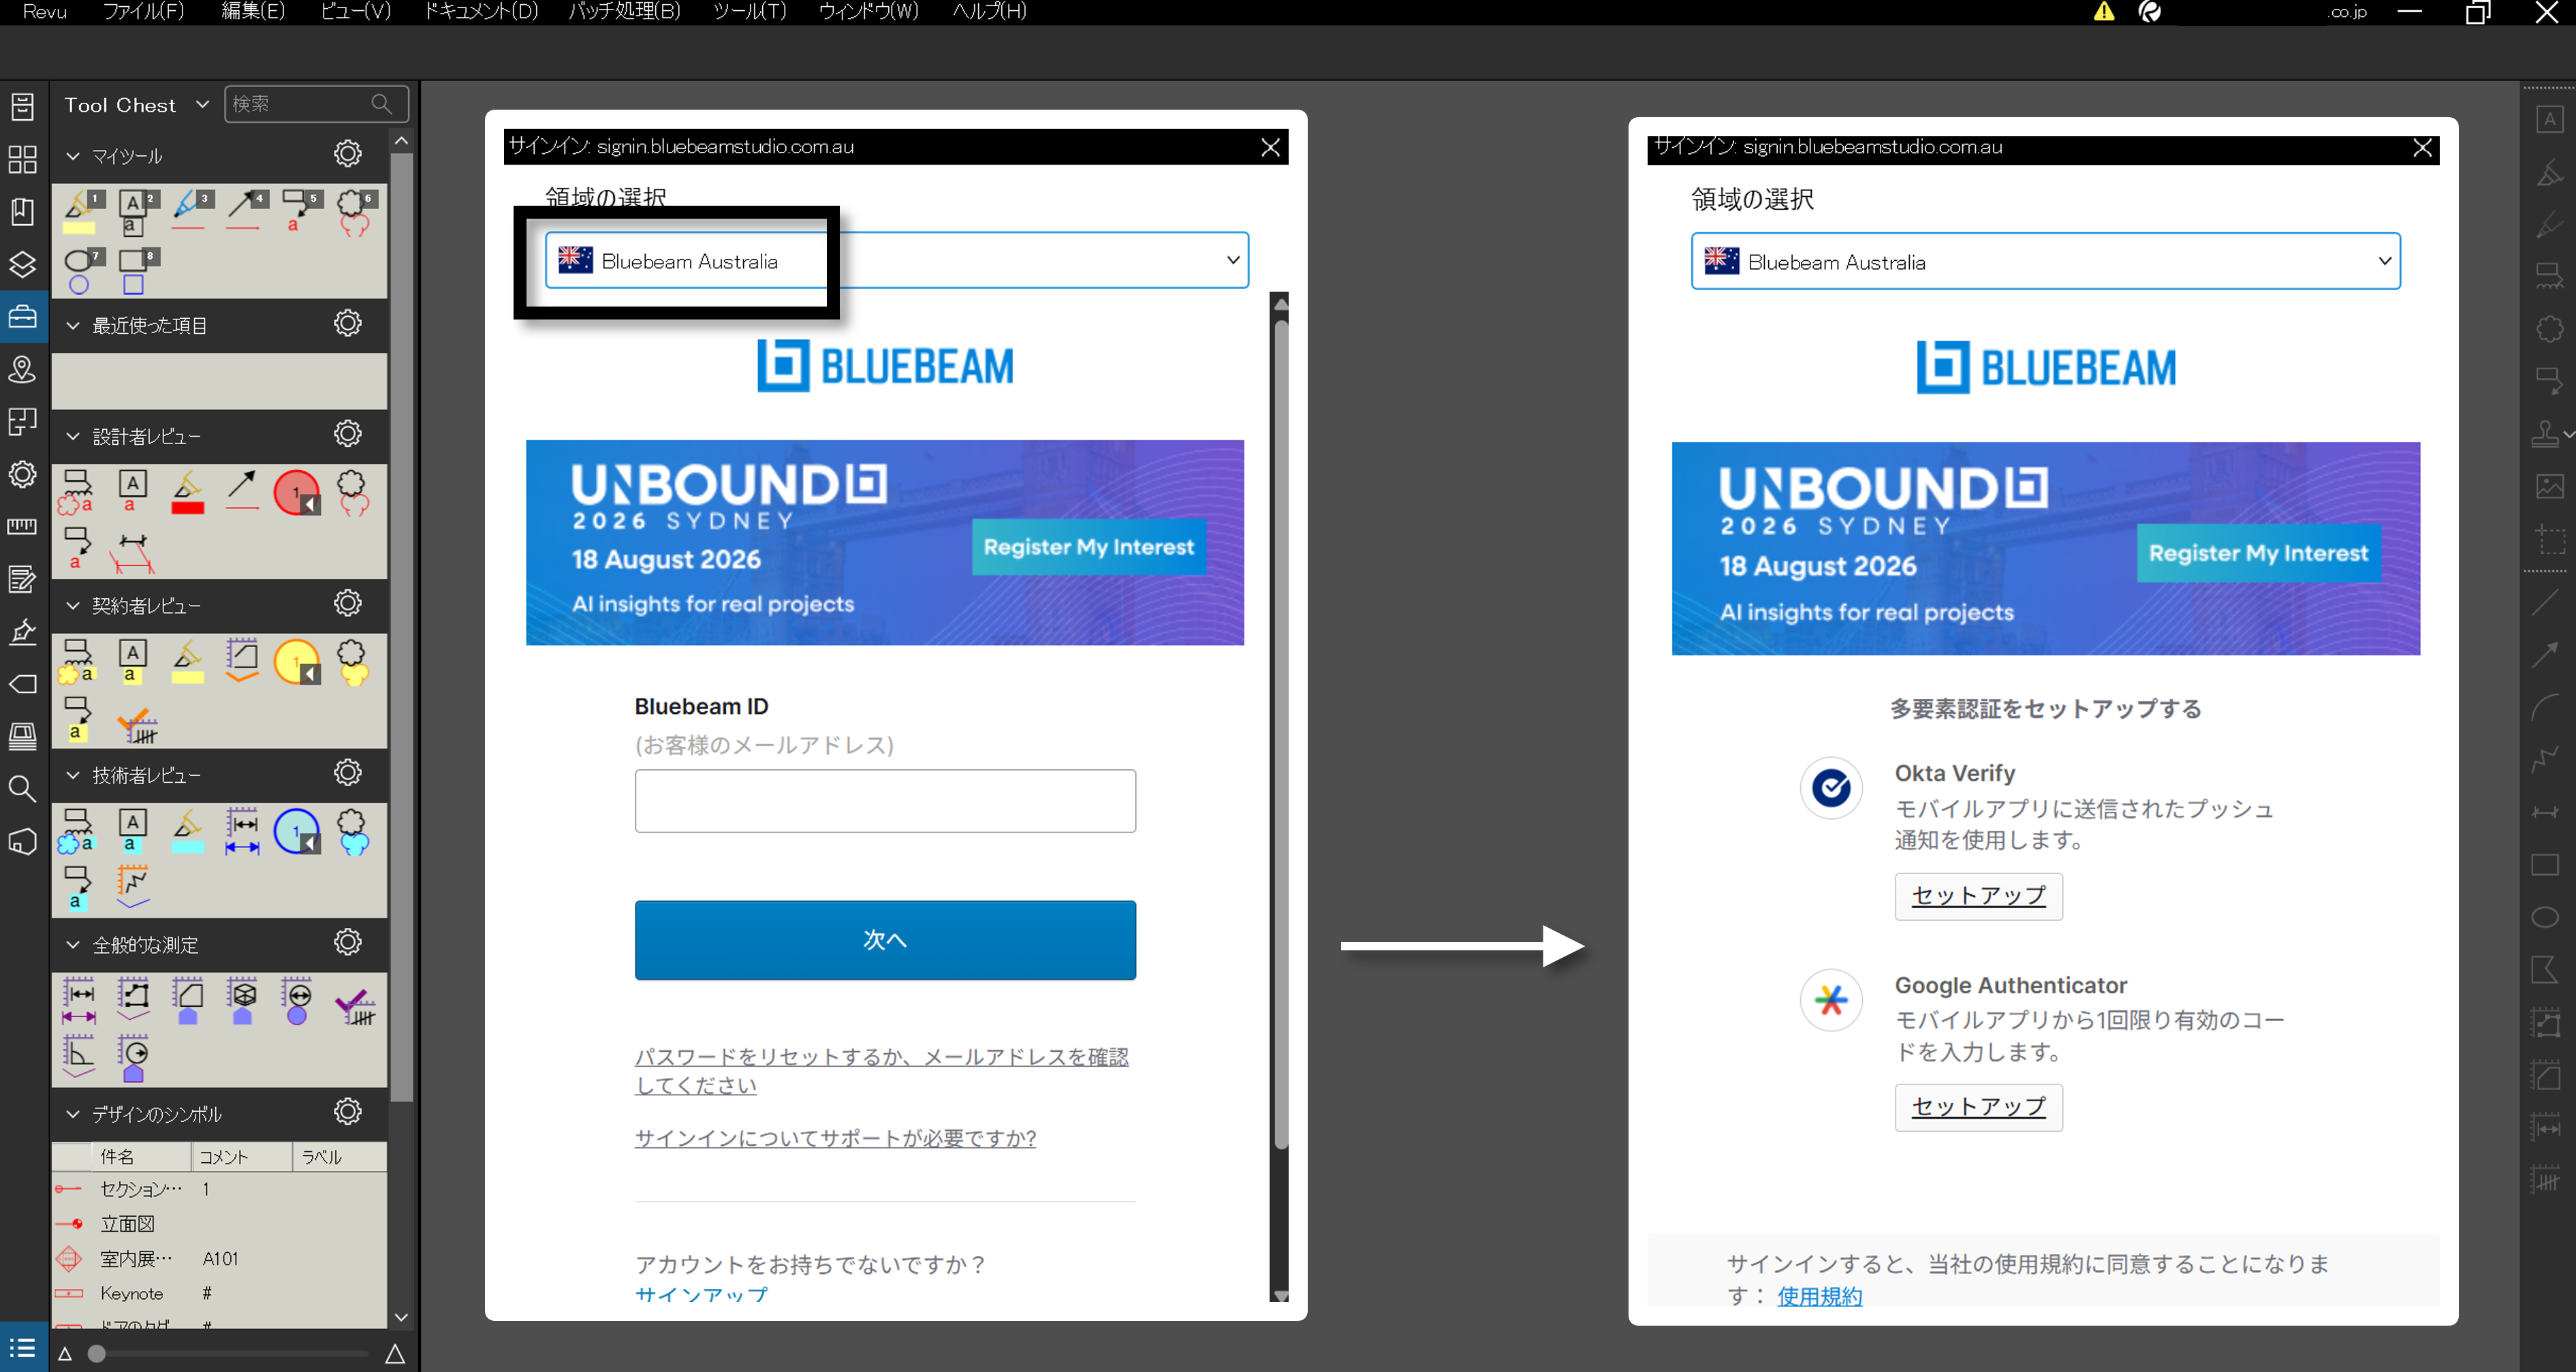Open the Thumbnails panel in left sidebar
The width and height of the screenshot is (2576, 1372).
(22, 159)
